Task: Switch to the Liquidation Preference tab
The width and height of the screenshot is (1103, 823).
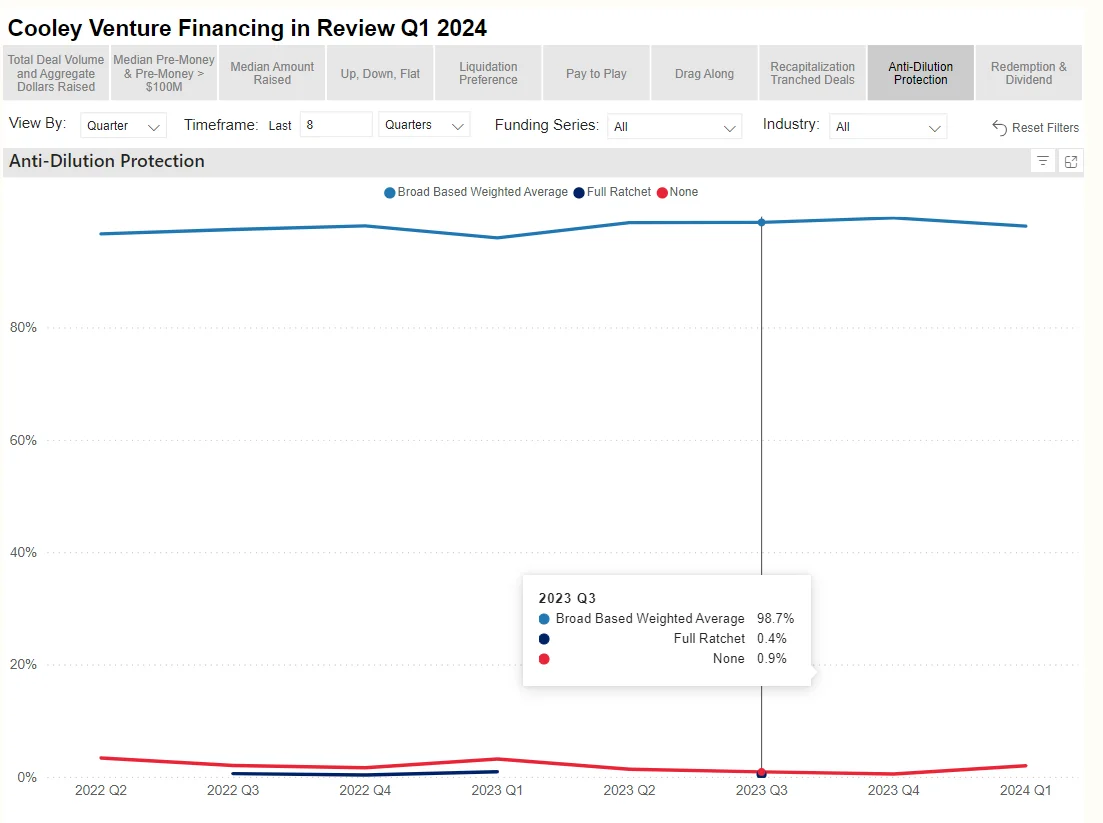Action: point(488,73)
